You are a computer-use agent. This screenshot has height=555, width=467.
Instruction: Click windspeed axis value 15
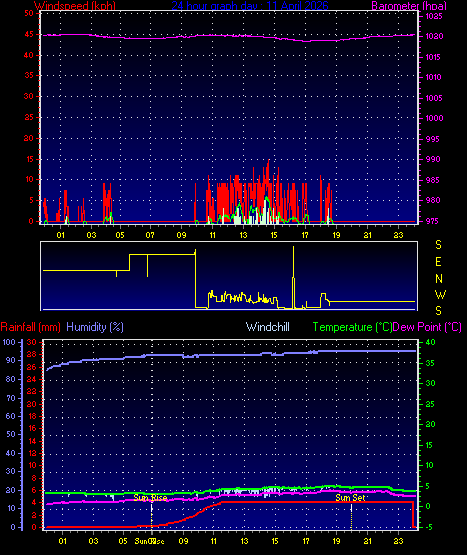pos(29,159)
